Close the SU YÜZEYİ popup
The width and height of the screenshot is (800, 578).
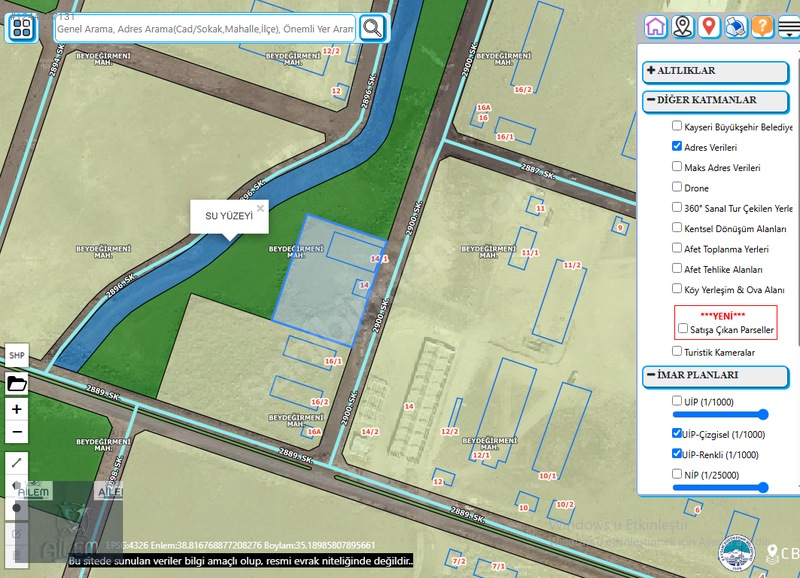260,208
